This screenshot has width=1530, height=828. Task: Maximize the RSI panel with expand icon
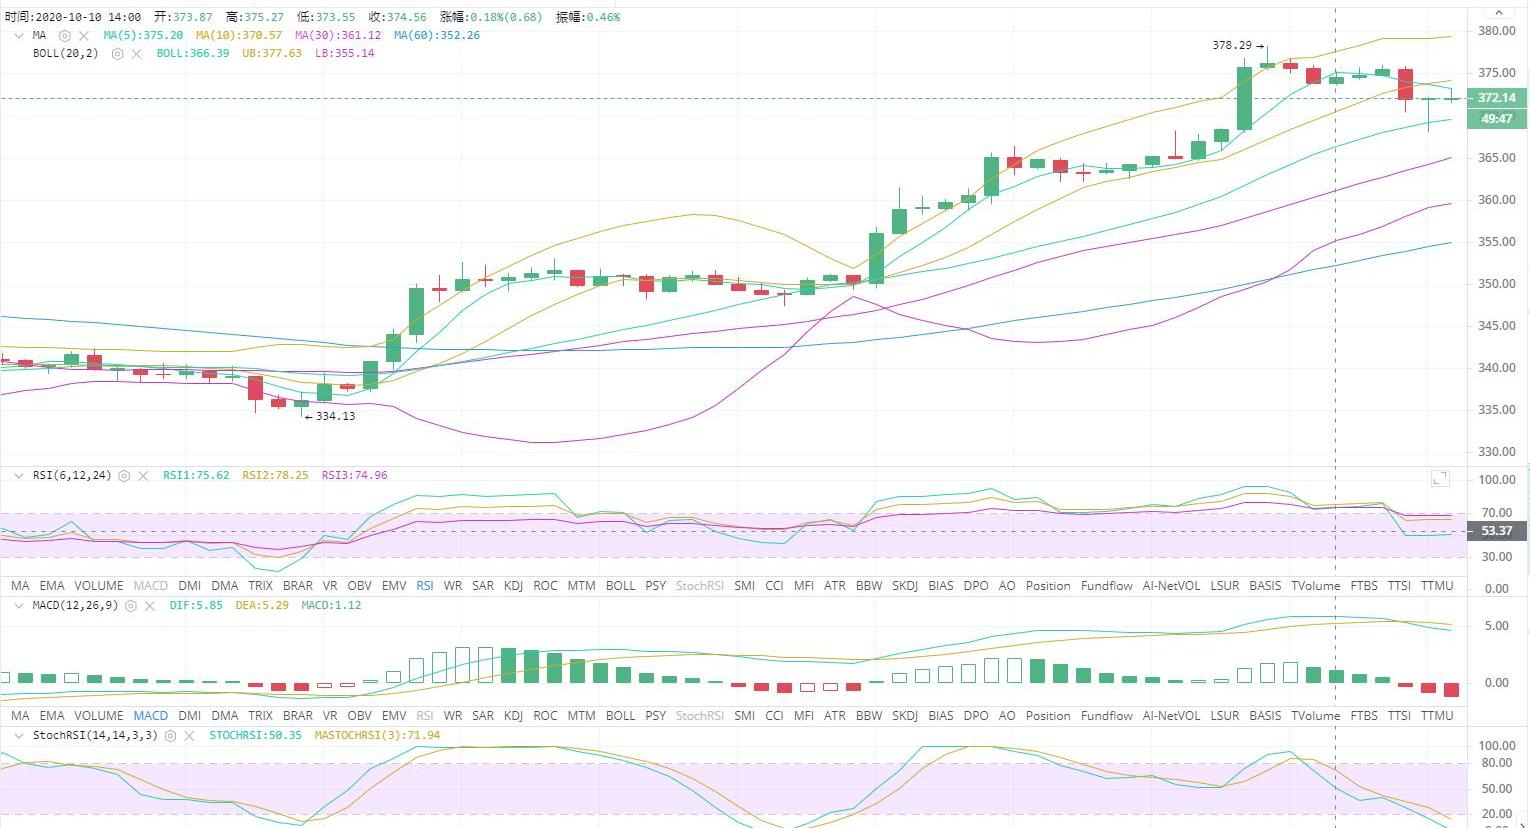pos(1440,478)
